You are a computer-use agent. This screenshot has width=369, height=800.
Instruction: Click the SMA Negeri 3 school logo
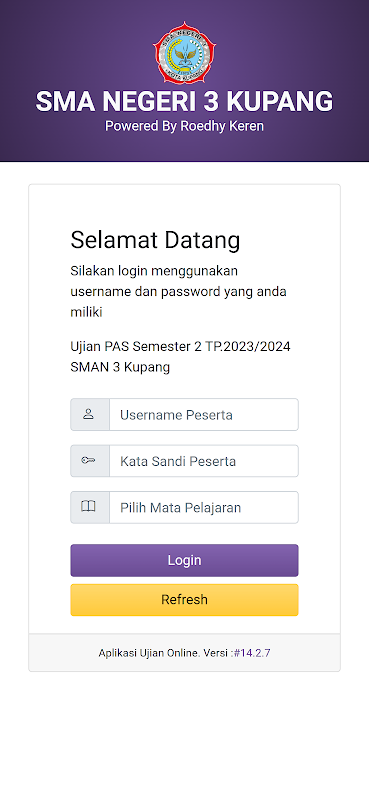[184, 53]
